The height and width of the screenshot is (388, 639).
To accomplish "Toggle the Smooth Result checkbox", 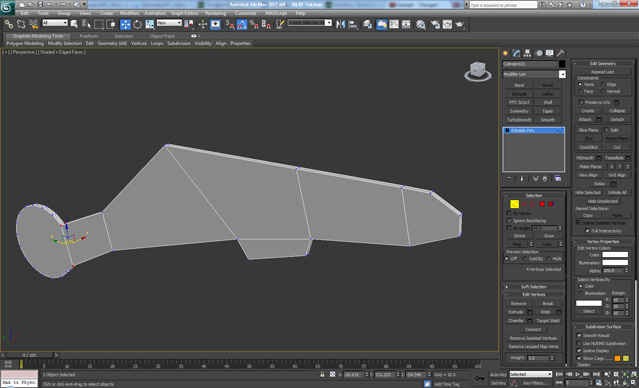I will [x=579, y=335].
